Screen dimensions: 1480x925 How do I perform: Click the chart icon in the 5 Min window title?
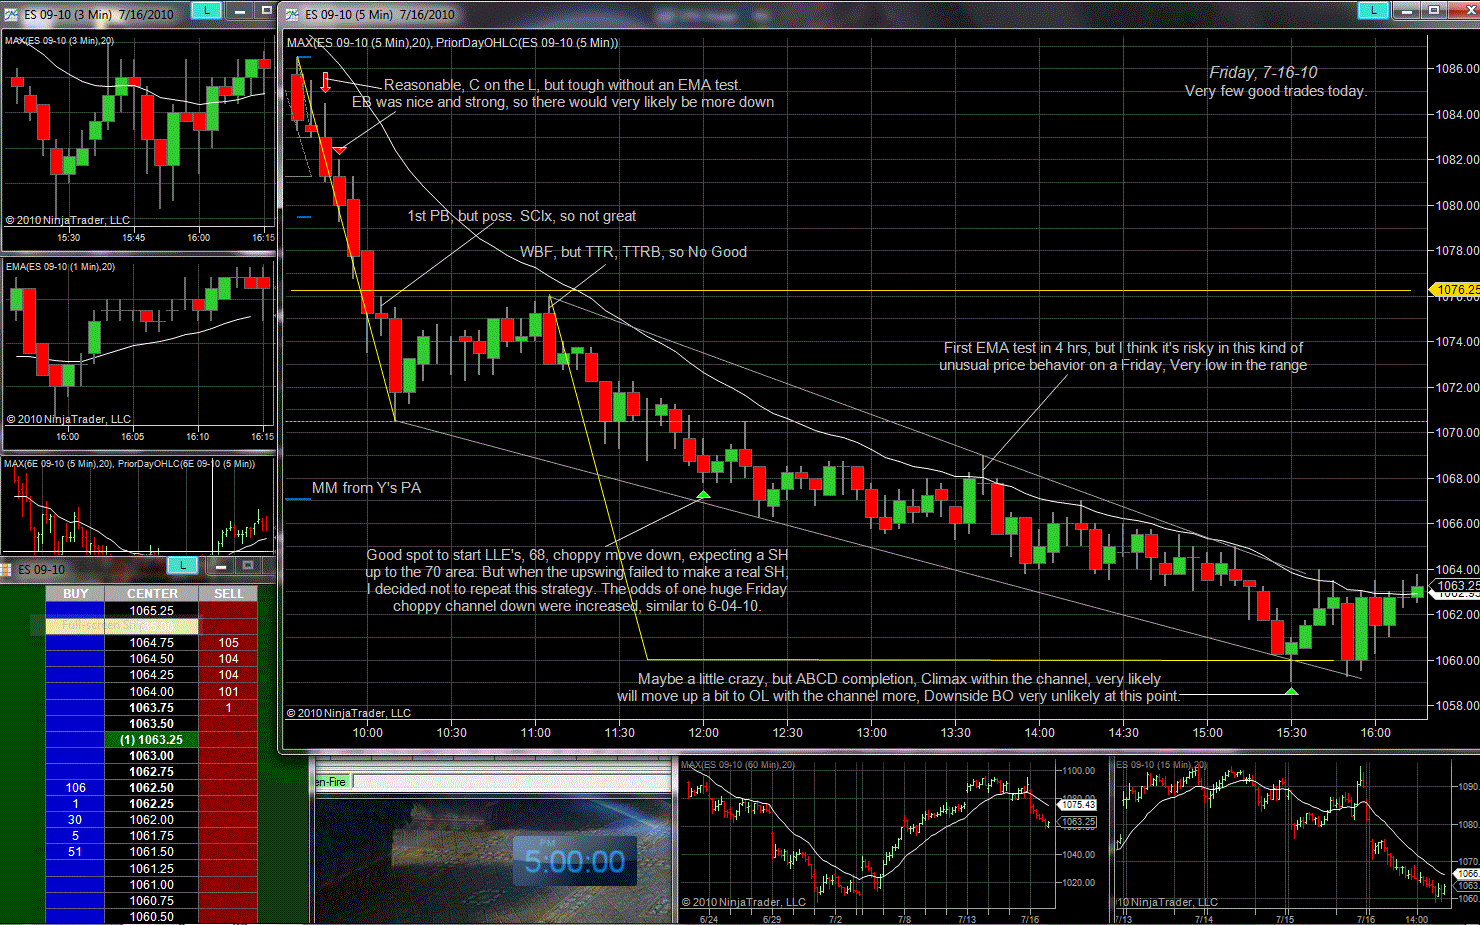[x=292, y=14]
